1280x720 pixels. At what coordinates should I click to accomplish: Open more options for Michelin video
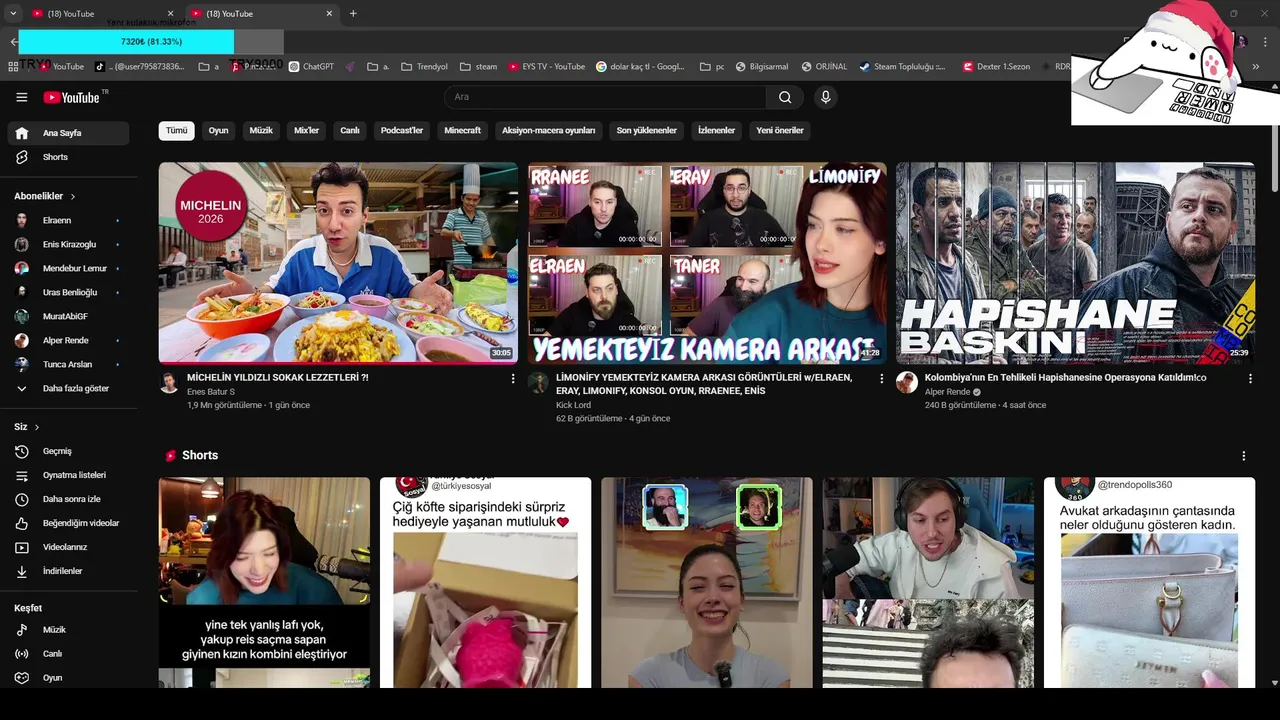513,379
